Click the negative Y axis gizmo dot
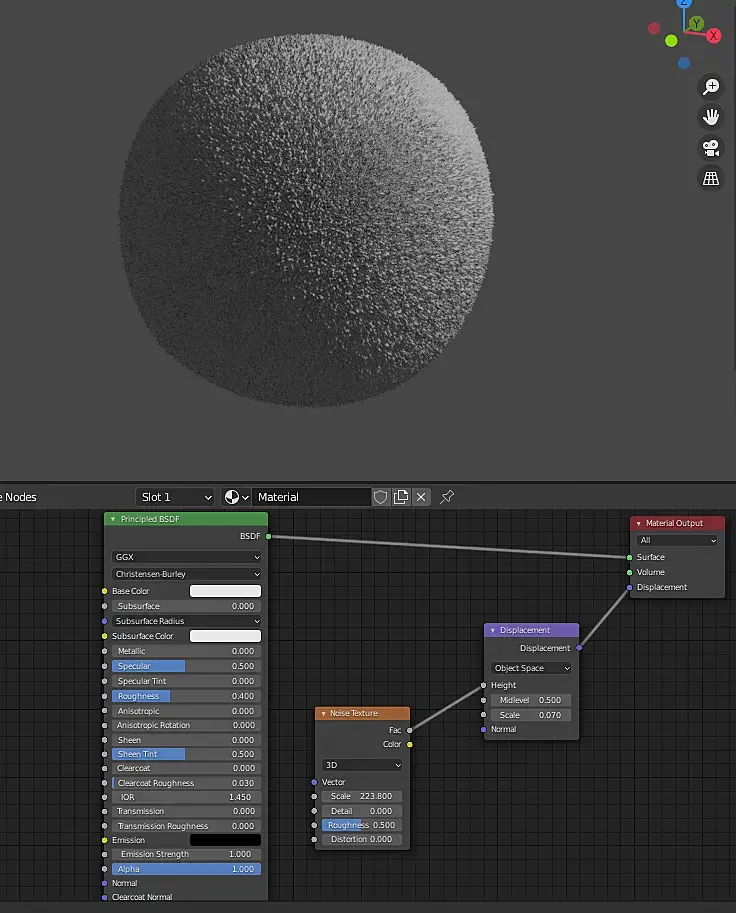This screenshot has width=736, height=913. point(671,41)
